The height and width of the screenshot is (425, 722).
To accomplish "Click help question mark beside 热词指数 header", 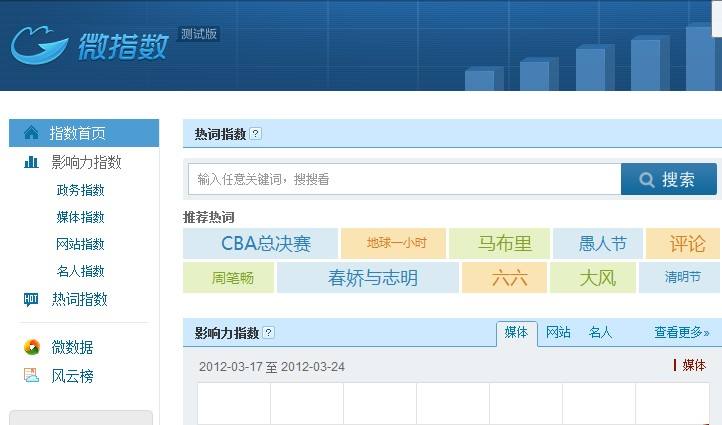I will pos(256,134).
